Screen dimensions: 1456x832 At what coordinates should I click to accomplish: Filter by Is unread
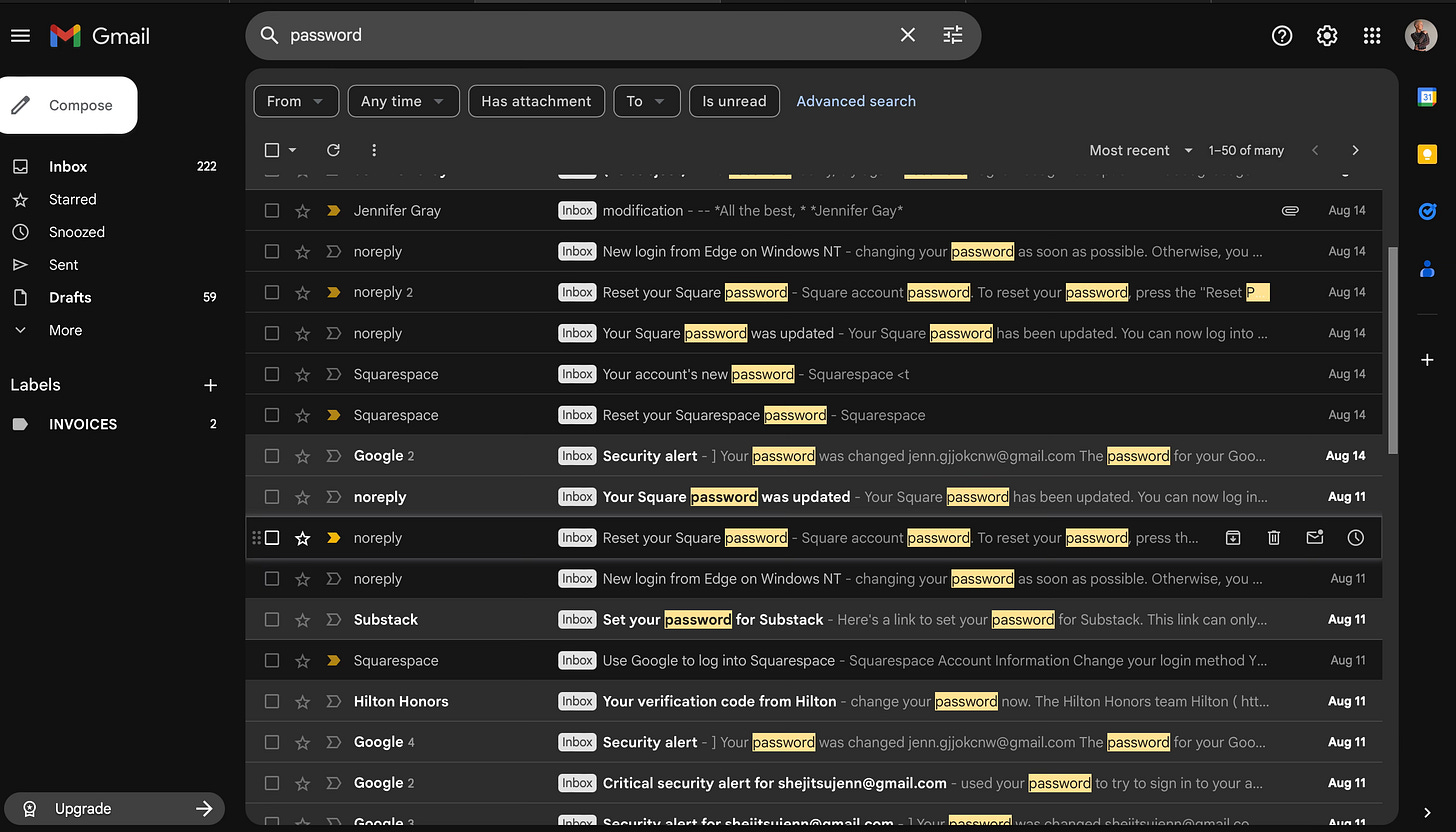coord(734,101)
